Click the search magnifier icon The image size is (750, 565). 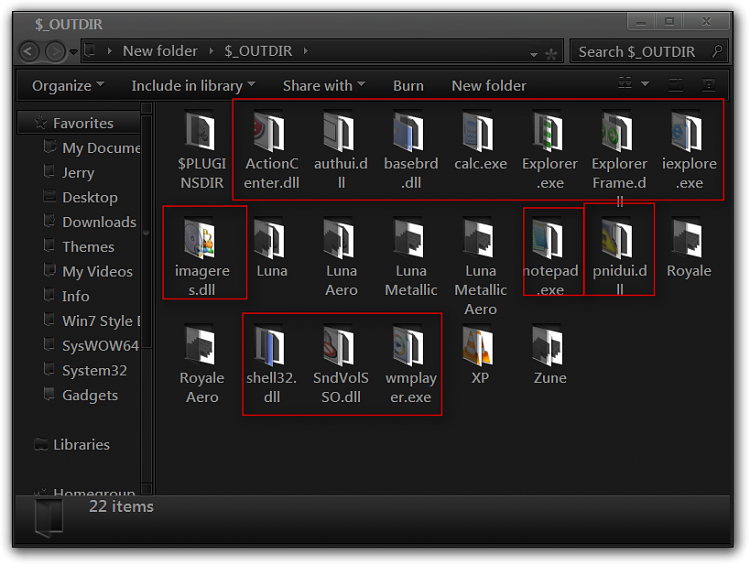coord(717,51)
